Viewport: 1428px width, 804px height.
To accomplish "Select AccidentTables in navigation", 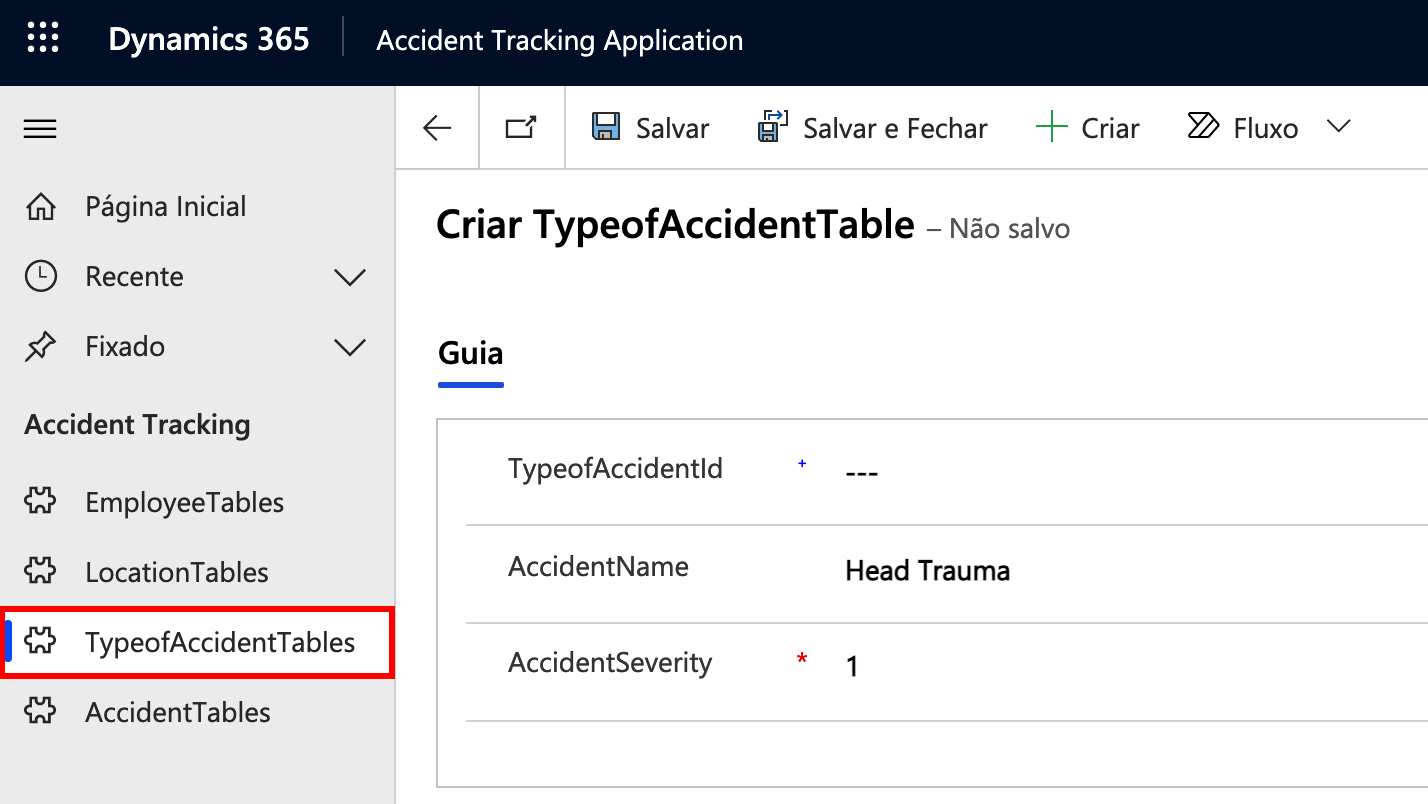I will (178, 712).
